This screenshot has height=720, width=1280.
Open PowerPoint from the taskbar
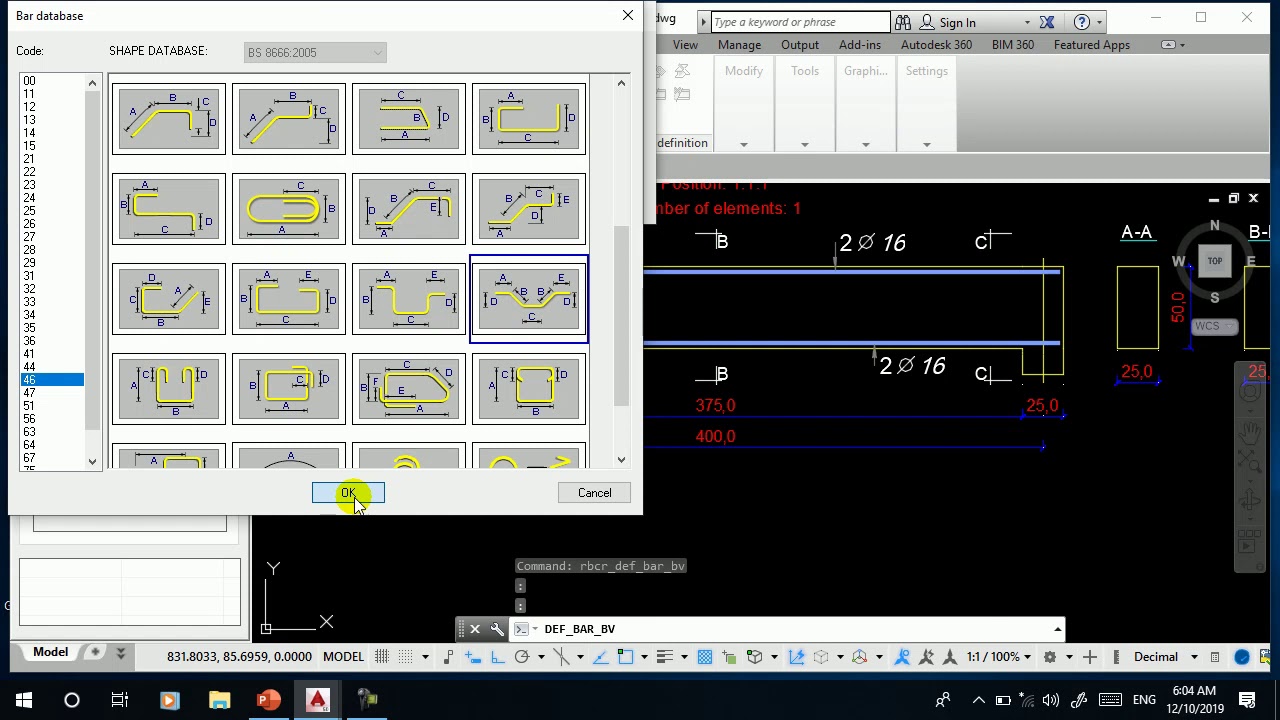268,700
